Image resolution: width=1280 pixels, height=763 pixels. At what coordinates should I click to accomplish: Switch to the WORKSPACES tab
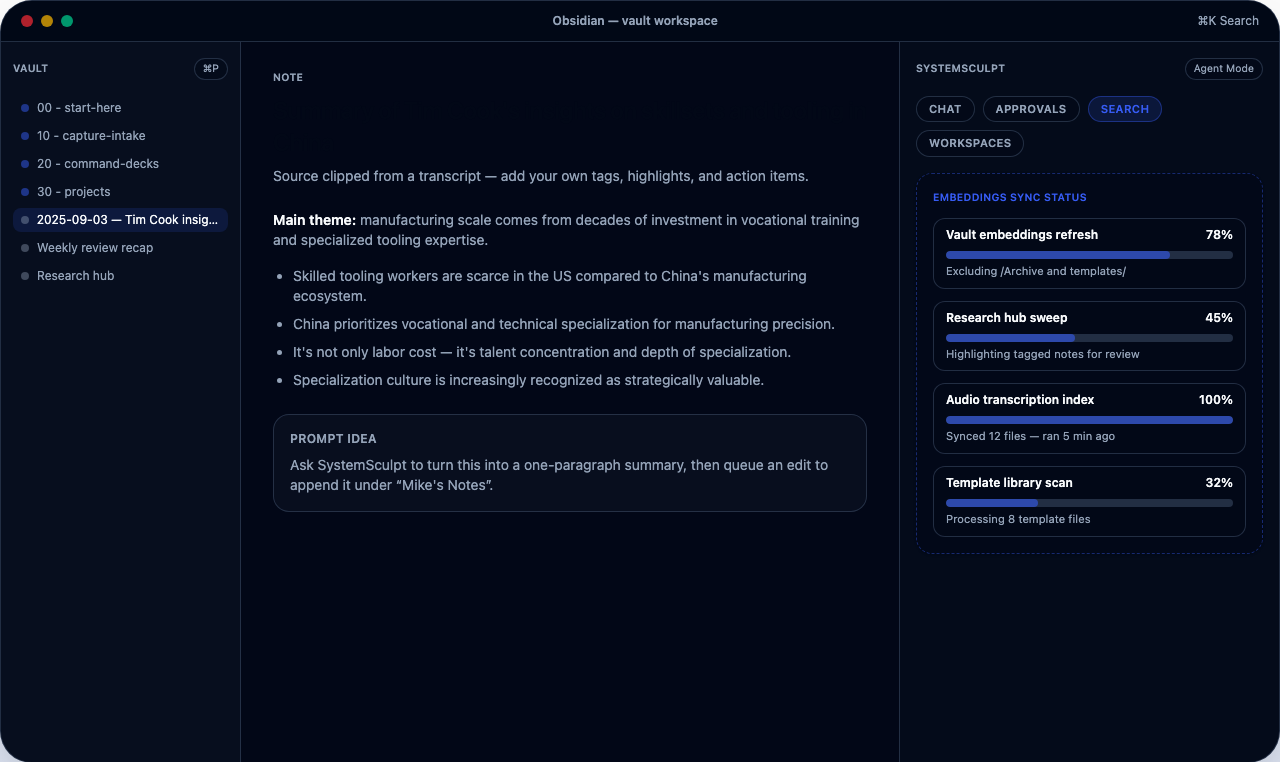(969, 143)
